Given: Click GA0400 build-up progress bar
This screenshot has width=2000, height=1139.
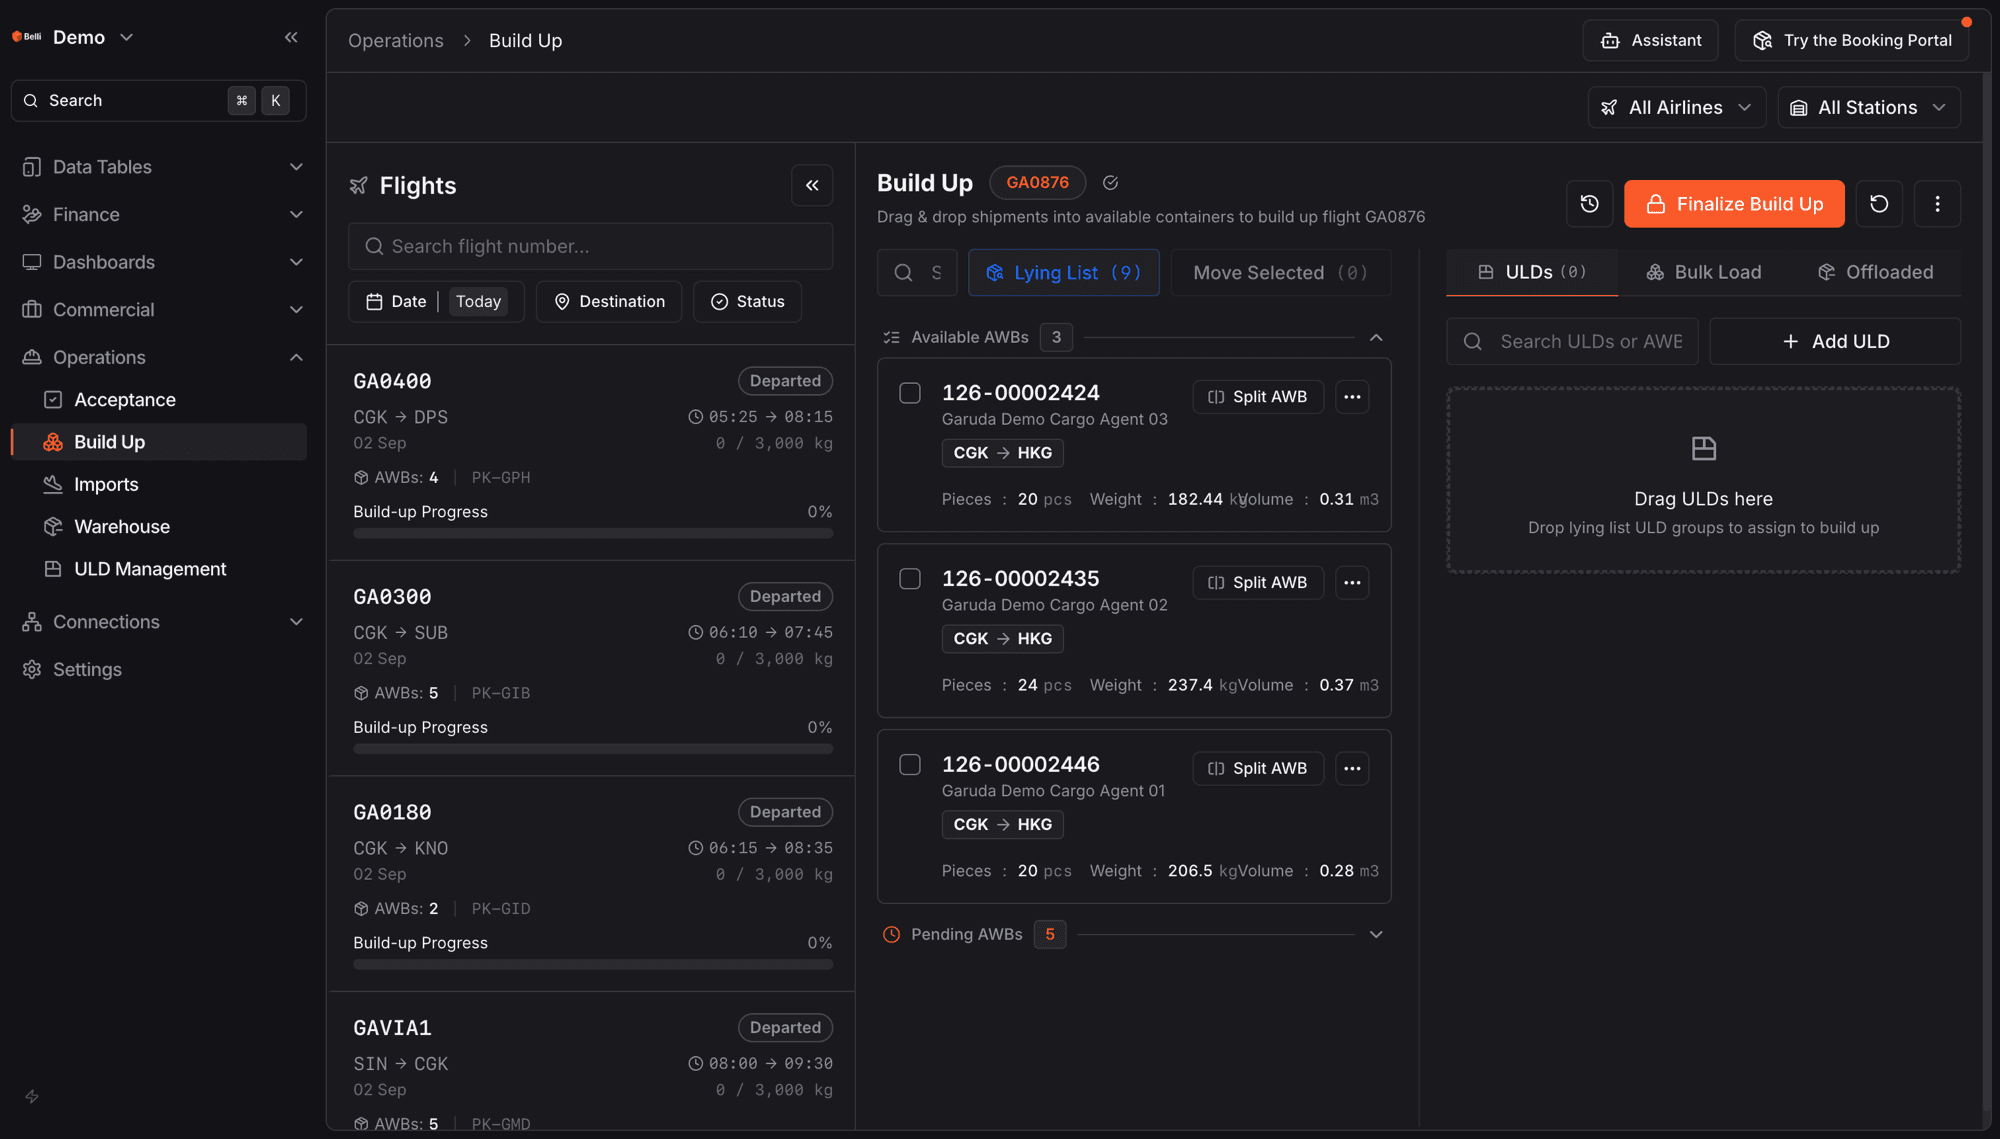Looking at the screenshot, I should (x=593, y=534).
